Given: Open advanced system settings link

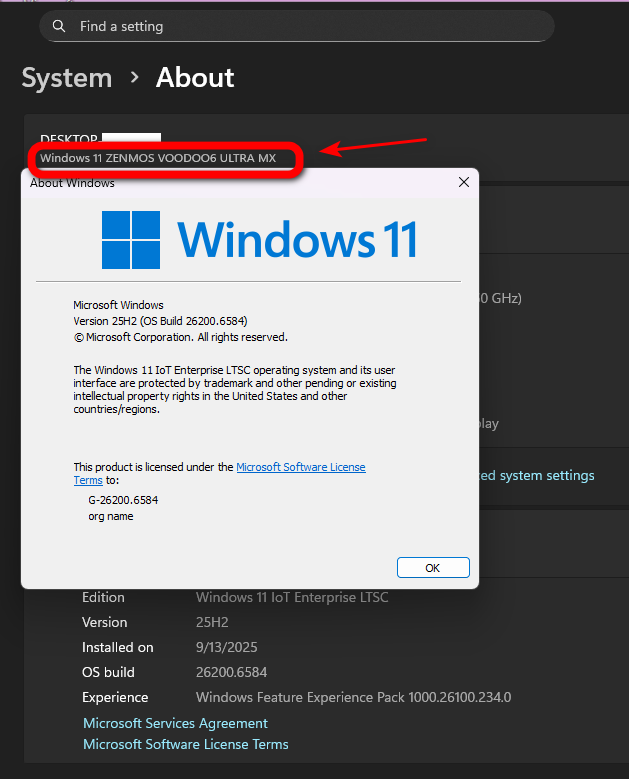Looking at the screenshot, I should coord(537,475).
